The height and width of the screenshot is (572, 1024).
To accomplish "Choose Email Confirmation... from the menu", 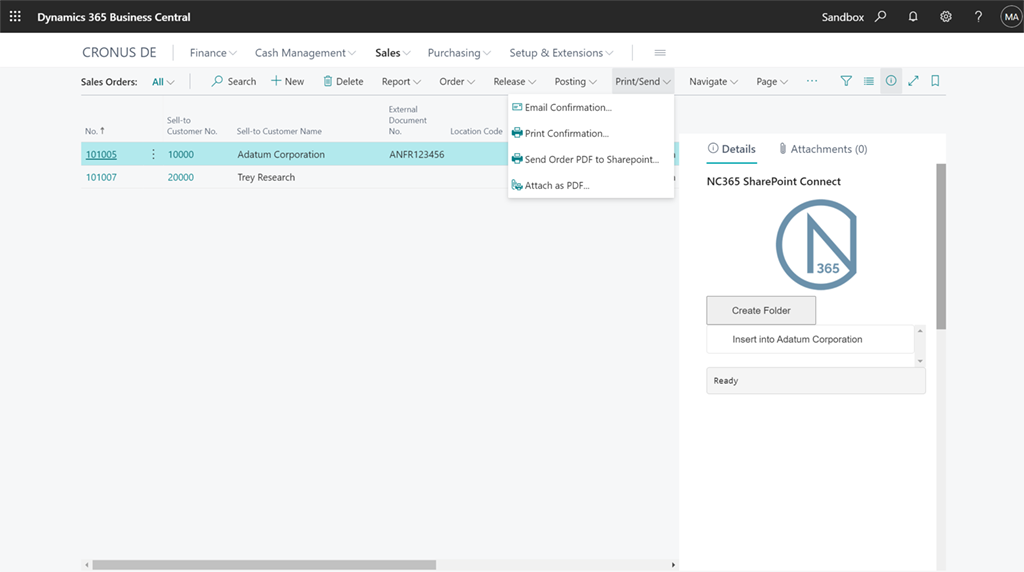I will click(x=590, y=107).
